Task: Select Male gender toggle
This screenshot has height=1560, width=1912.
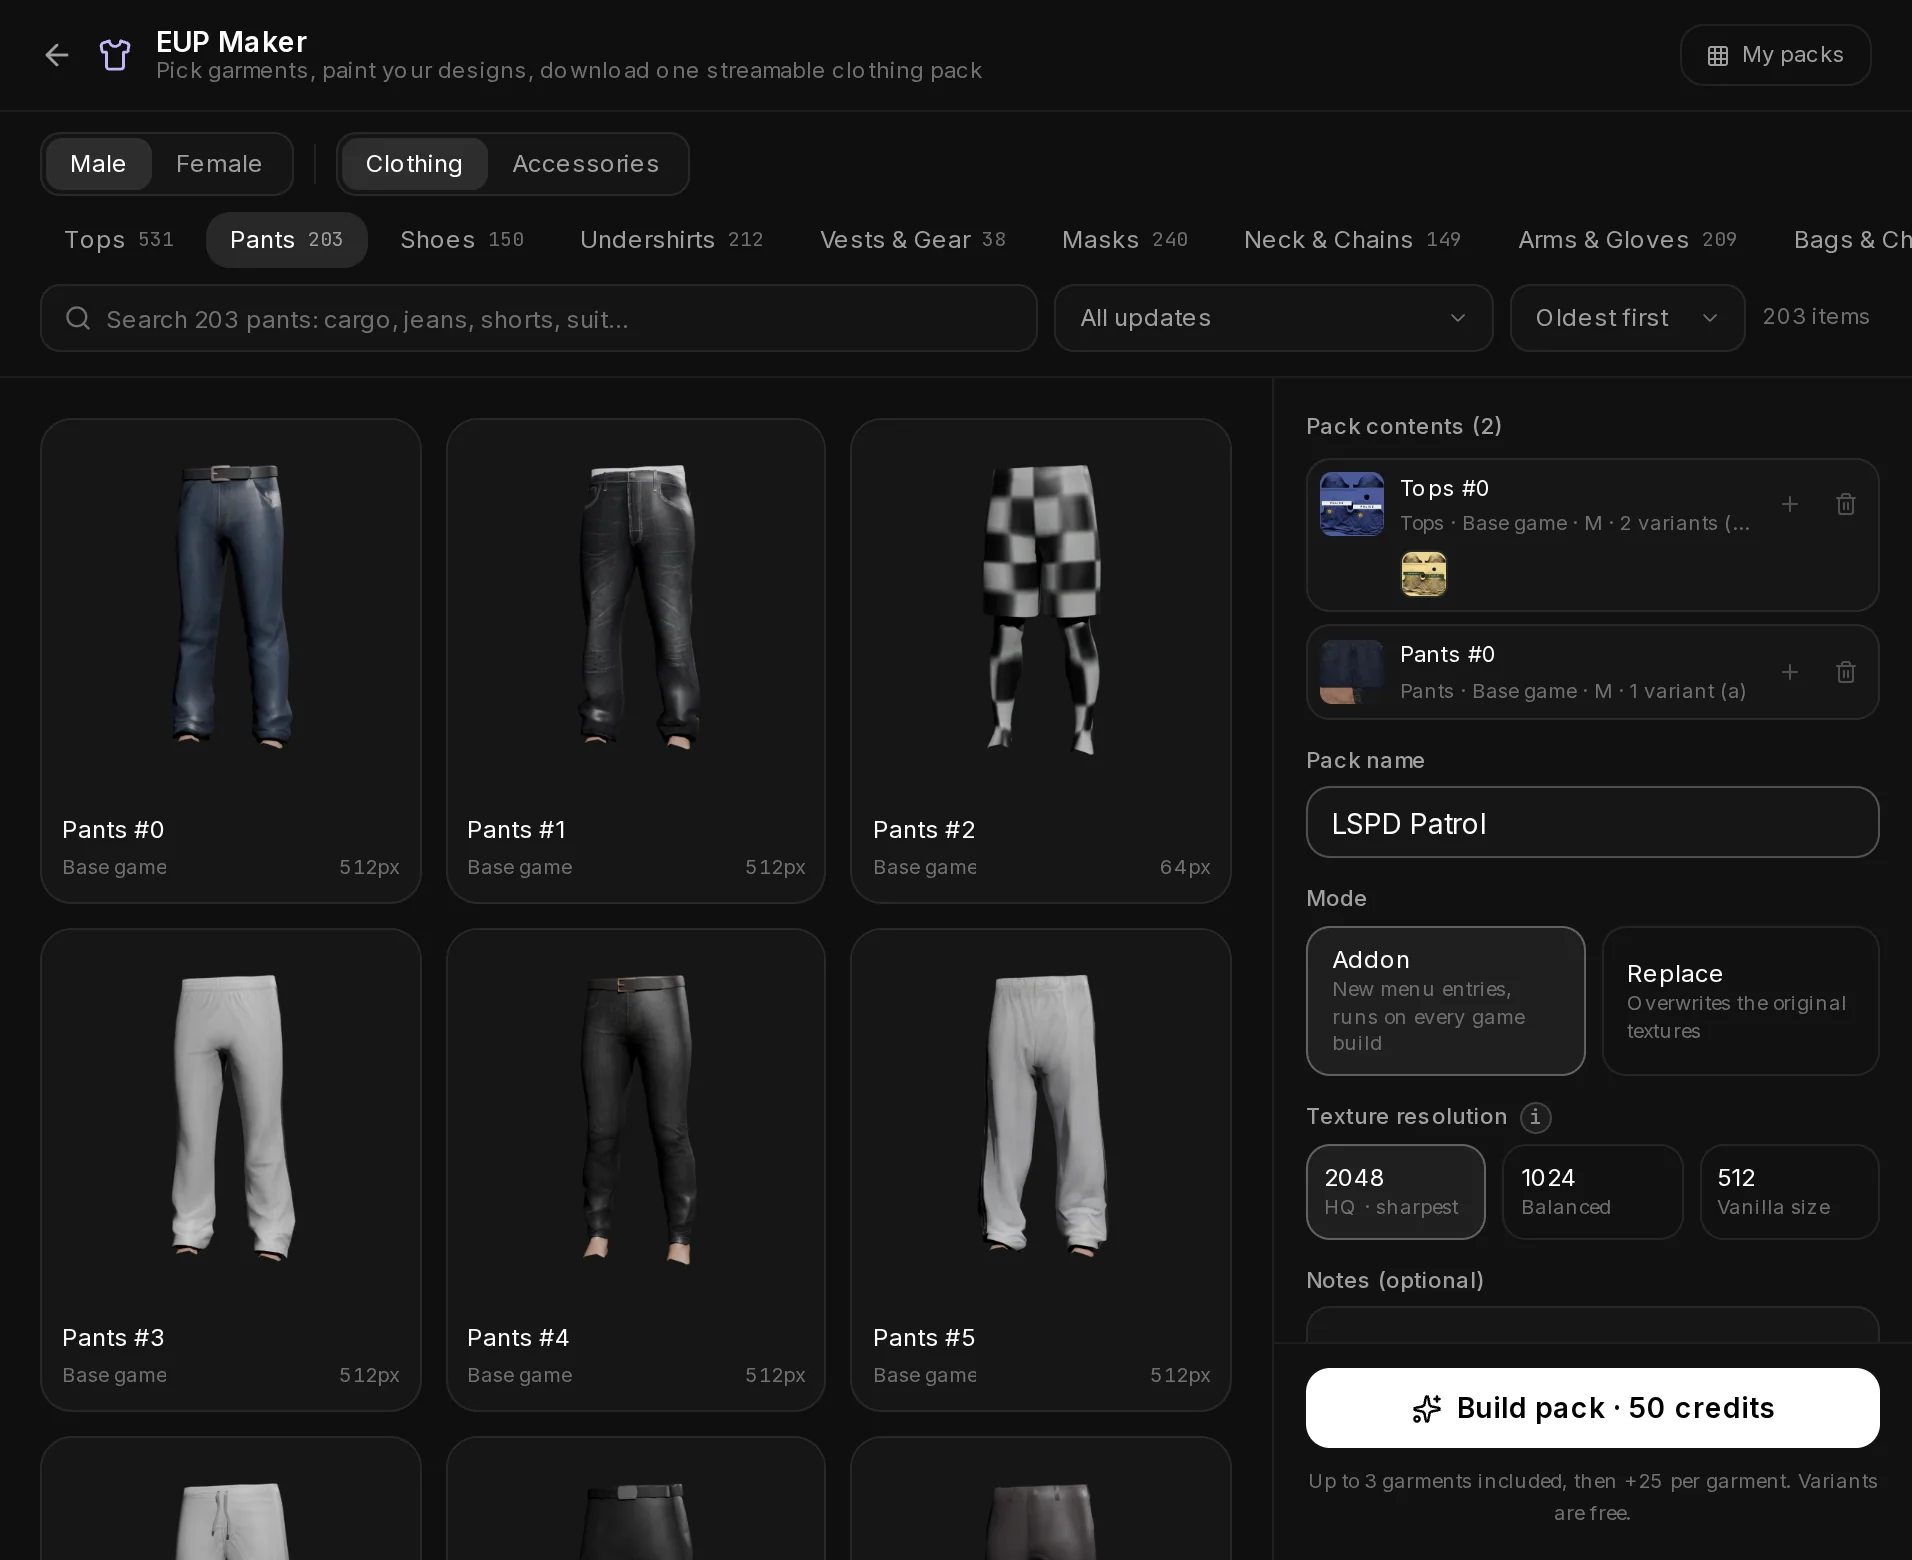Action: [x=98, y=164]
